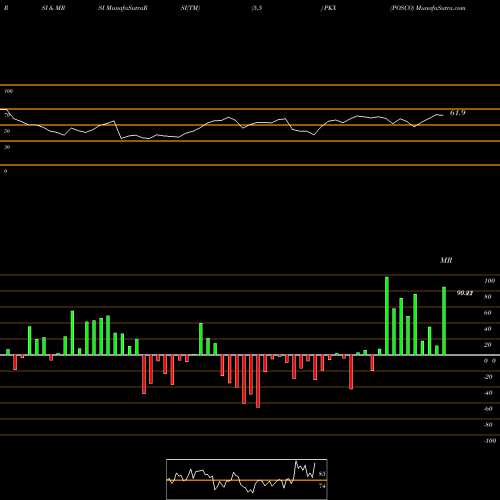This screenshot has width=500, height=500.
Task: Click the '60' axis label on MR chart
Action: click(x=487, y=313)
